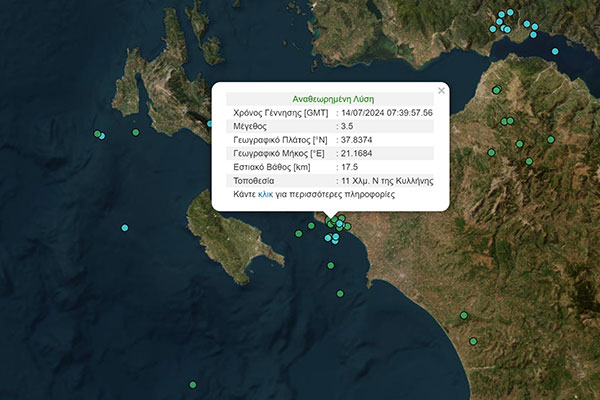This screenshot has width=600, height=400.
Task: Click the 'Αναθεωρημένη Λύση' popup title
Action: (332, 100)
